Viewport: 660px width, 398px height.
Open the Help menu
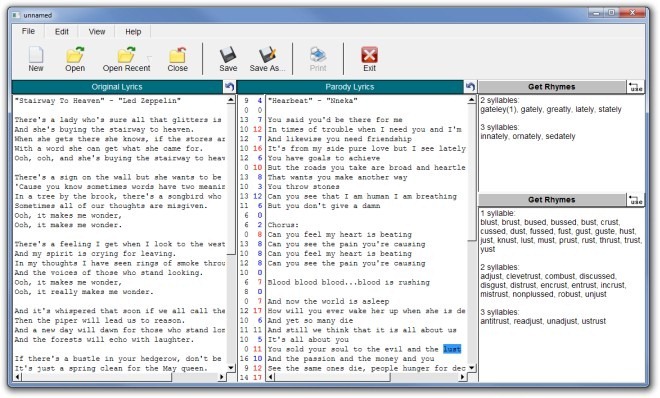click(133, 32)
